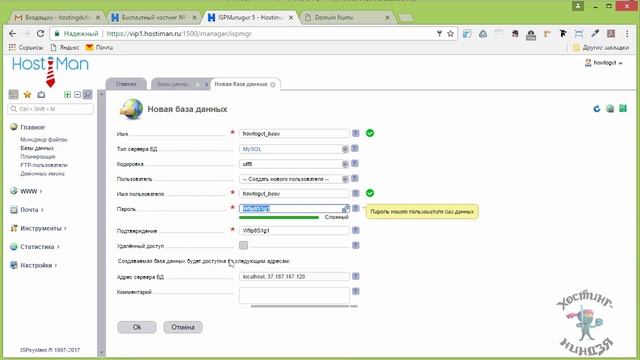This screenshot has height=360, width=640.
Task: Click the browser address bar
Action: tap(253, 33)
